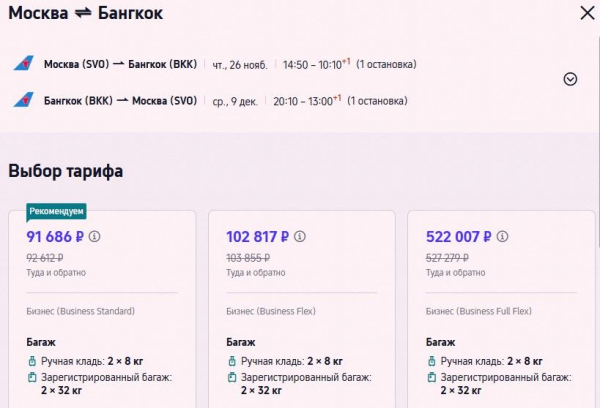This screenshot has height=408, width=600.
Task: Open info icon next to 522 007 ₽
Action: click(502, 237)
